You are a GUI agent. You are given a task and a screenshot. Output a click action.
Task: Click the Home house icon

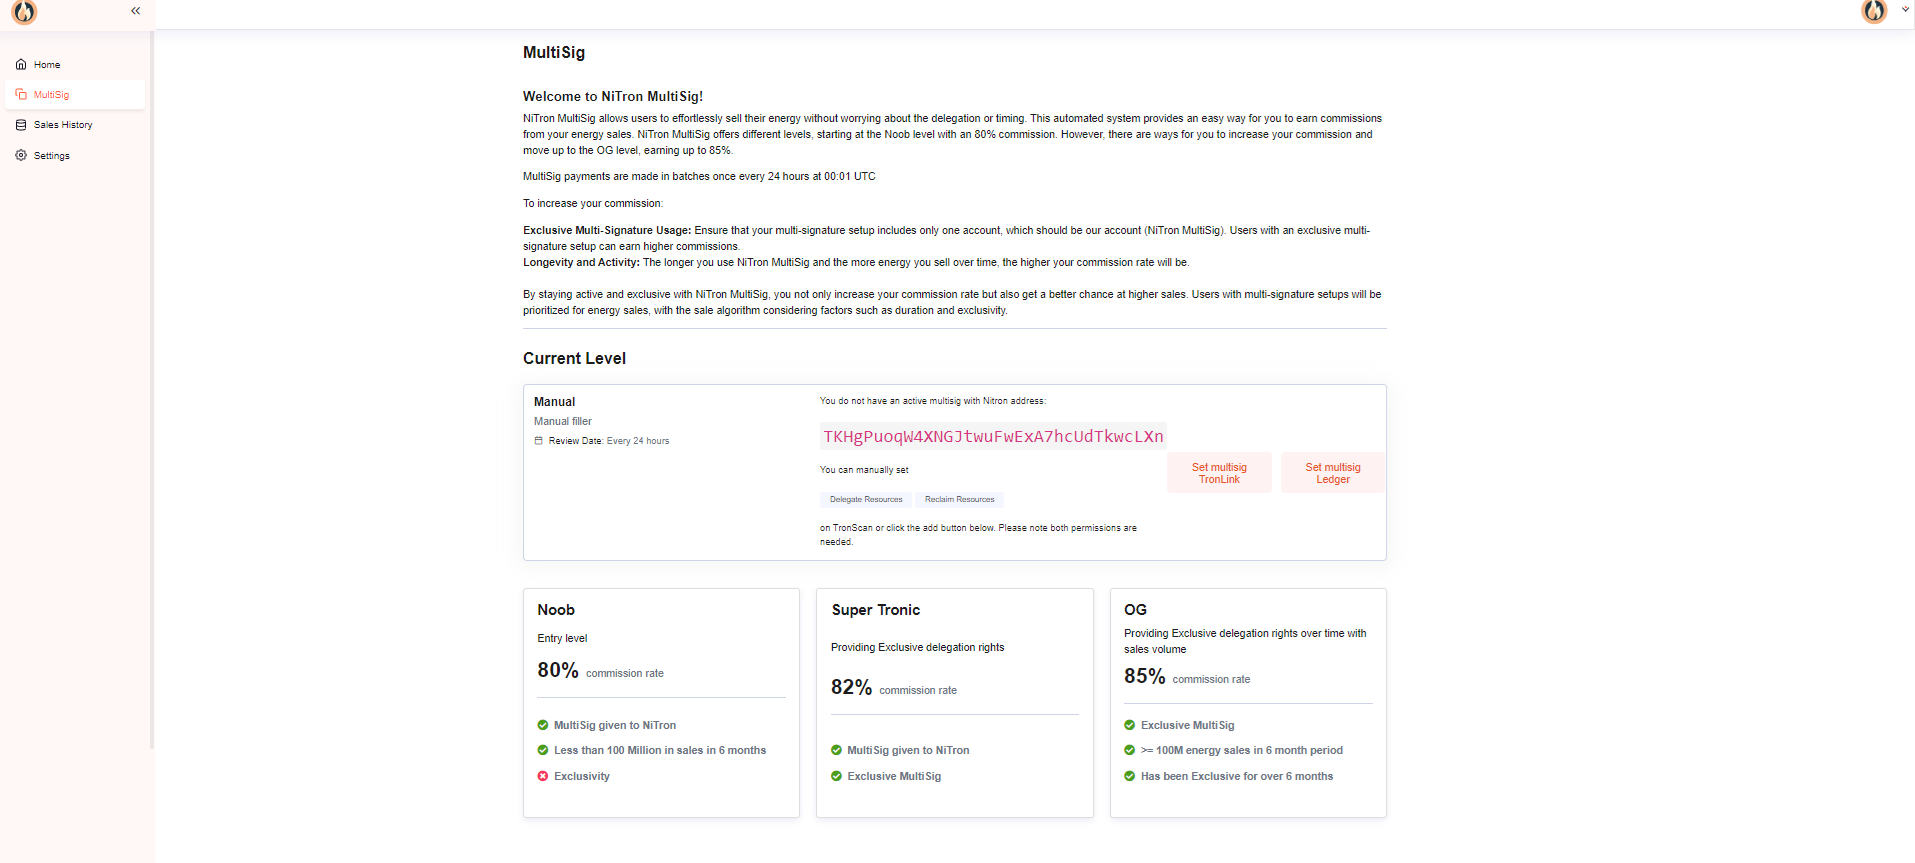pos(21,64)
